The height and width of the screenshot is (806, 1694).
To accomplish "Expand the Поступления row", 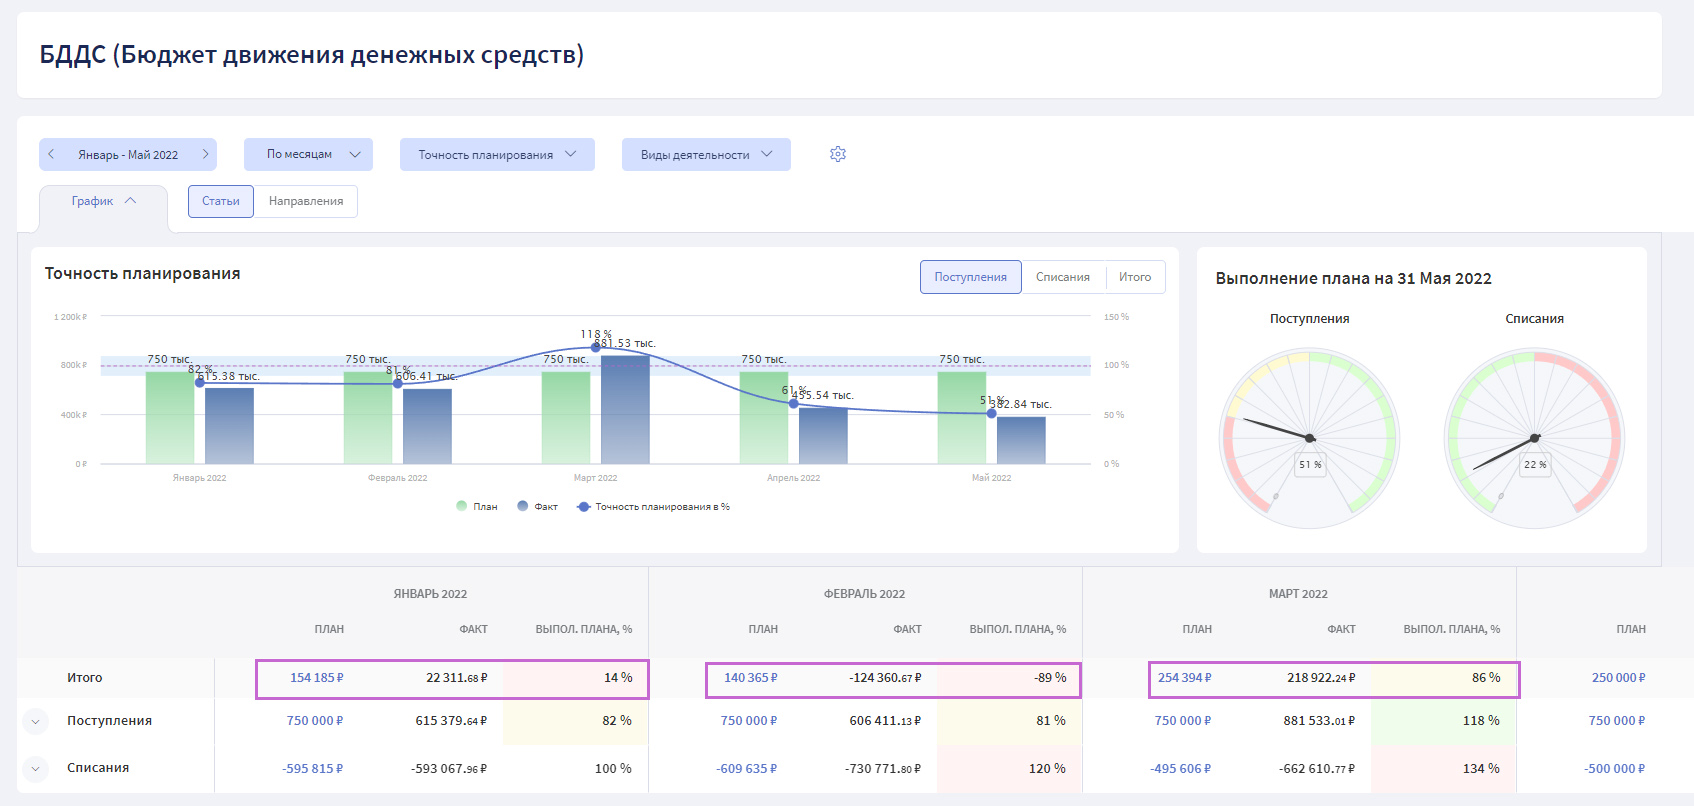I will [35, 721].
